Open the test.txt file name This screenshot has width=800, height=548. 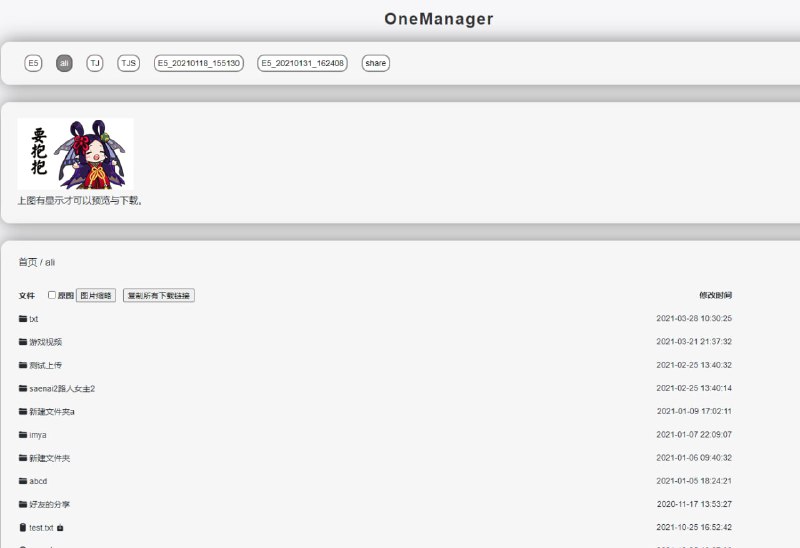coord(41,528)
